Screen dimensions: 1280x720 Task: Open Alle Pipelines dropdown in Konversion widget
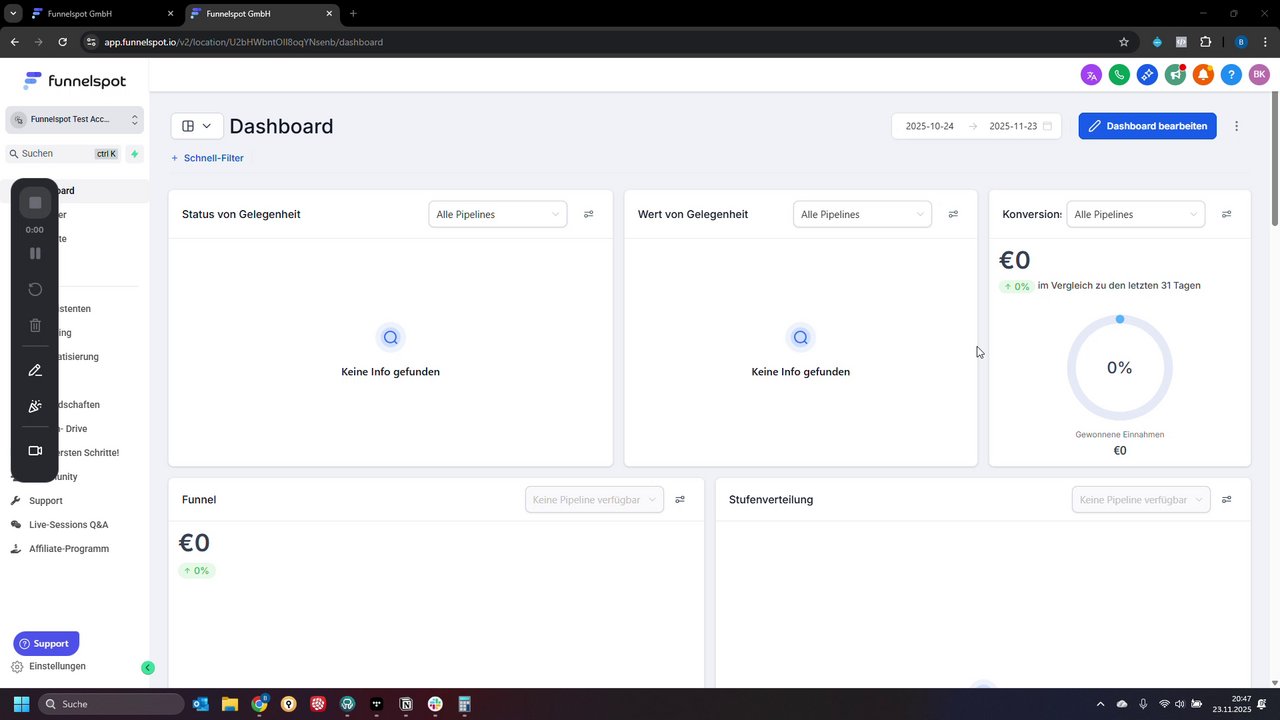pyautogui.click(x=1136, y=214)
